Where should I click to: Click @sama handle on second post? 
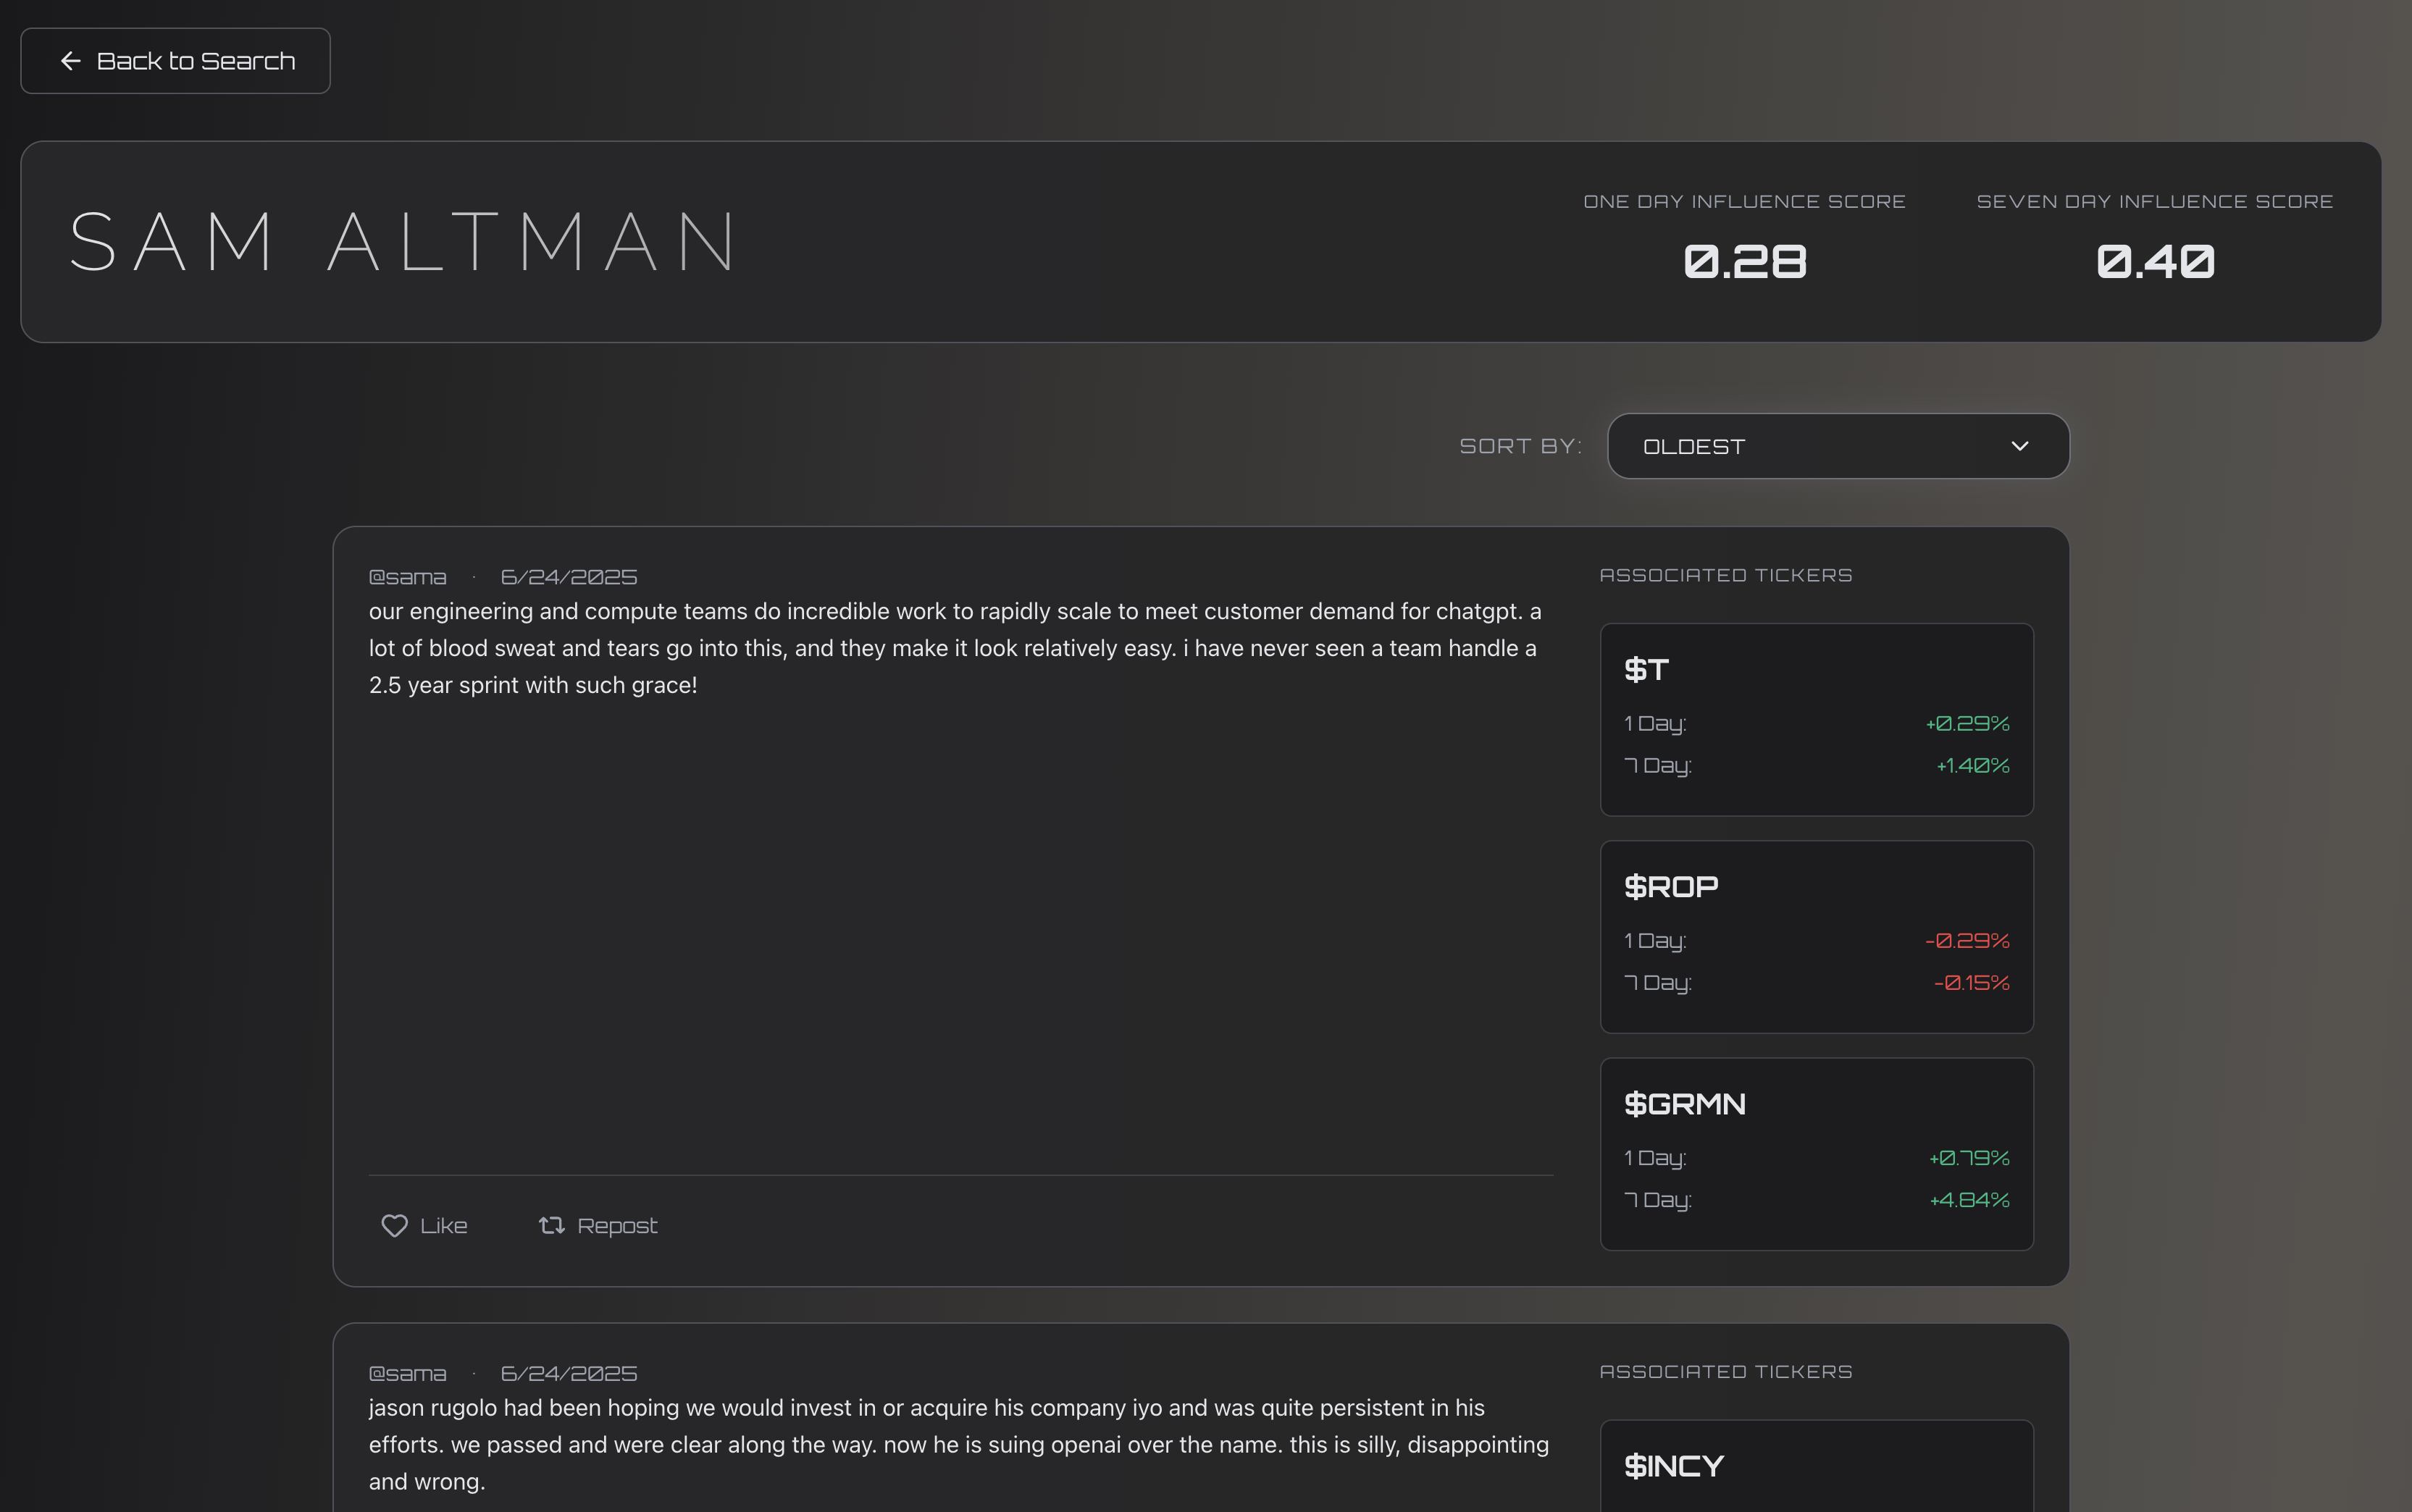coord(407,1373)
